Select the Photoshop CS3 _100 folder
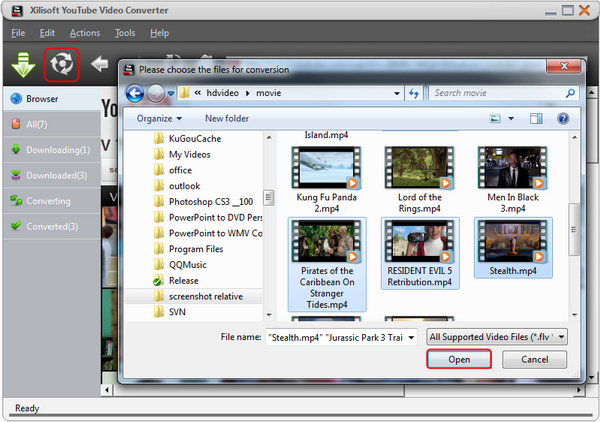600x422 pixels. (x=203, y=202)
